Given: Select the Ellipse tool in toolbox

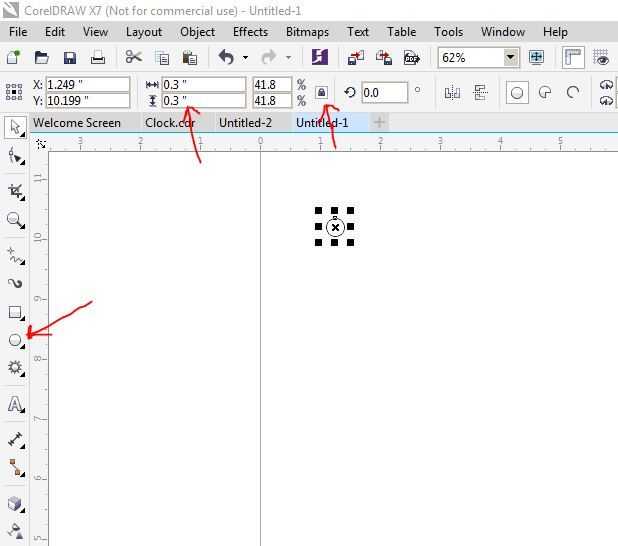Looking at the screenshot, I should pos(15,340).
